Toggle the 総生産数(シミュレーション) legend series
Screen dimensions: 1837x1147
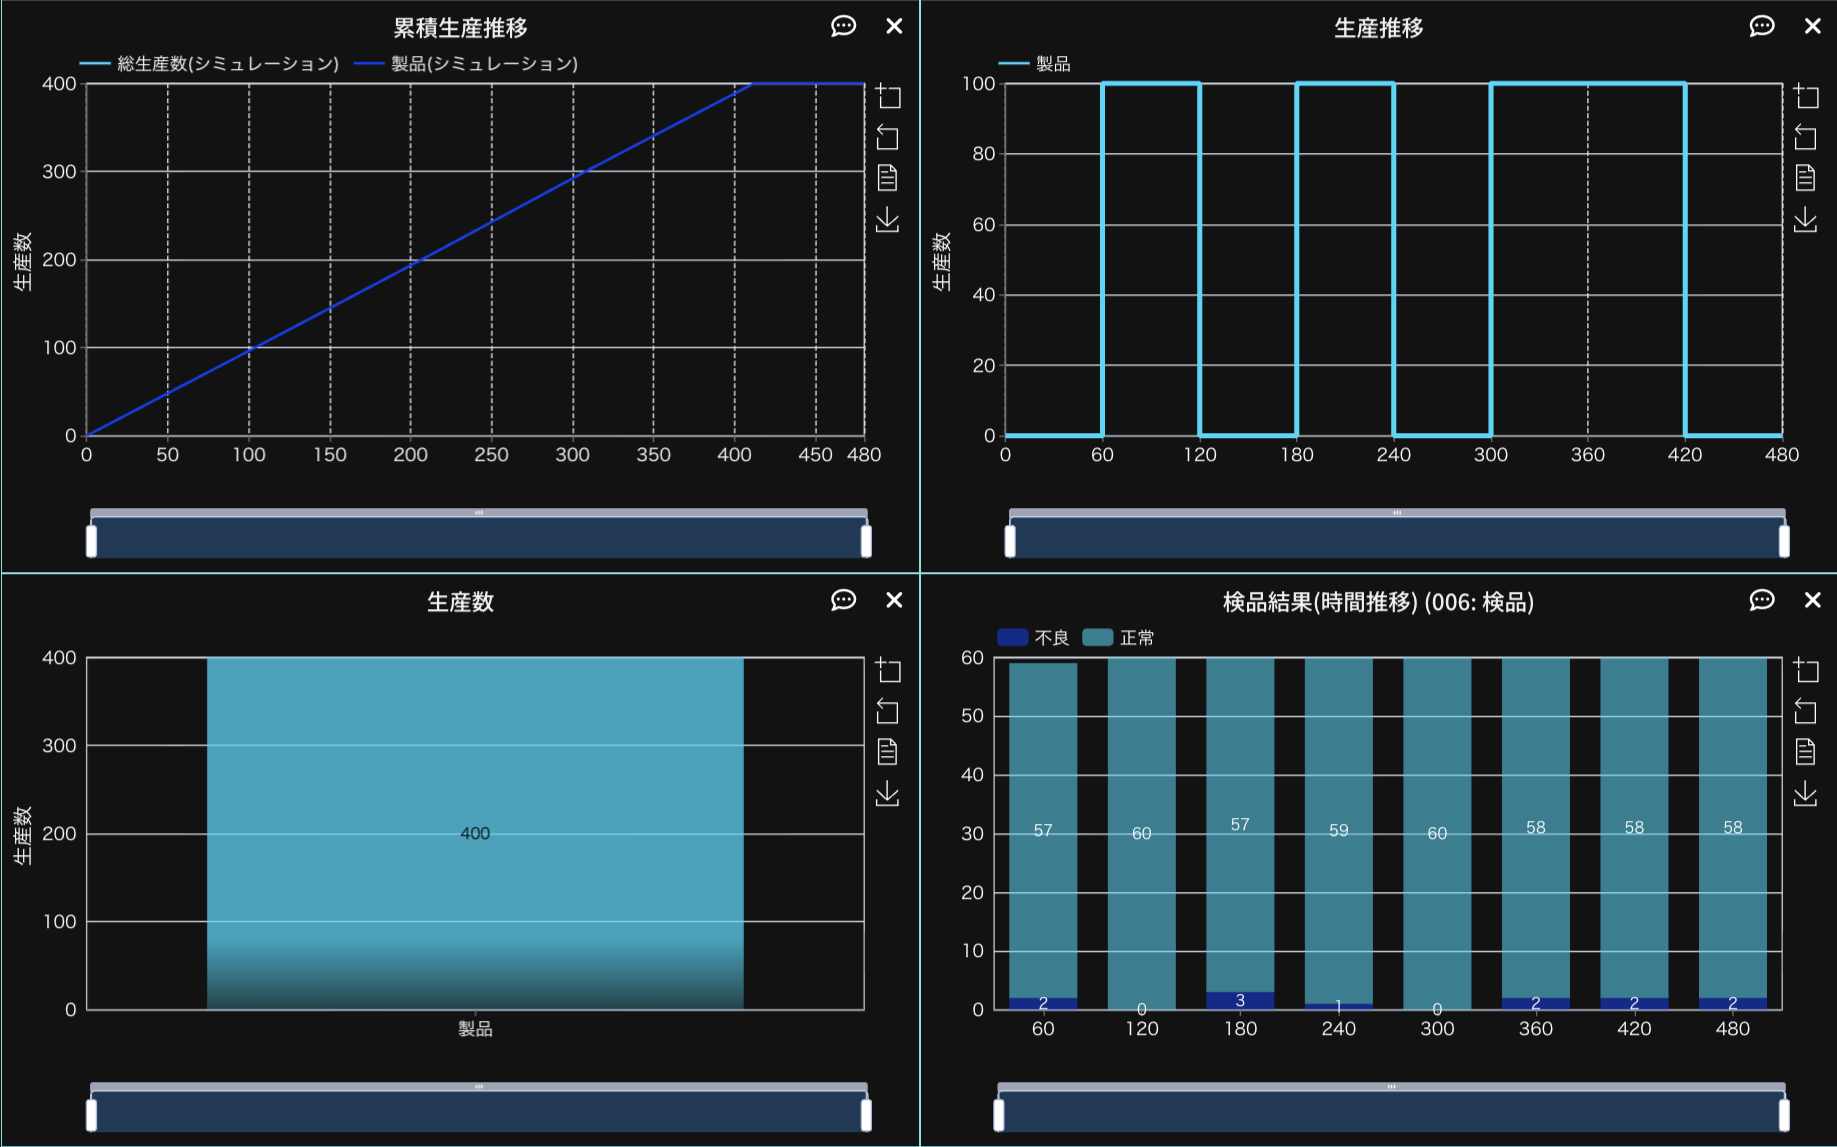coord(210,64)
